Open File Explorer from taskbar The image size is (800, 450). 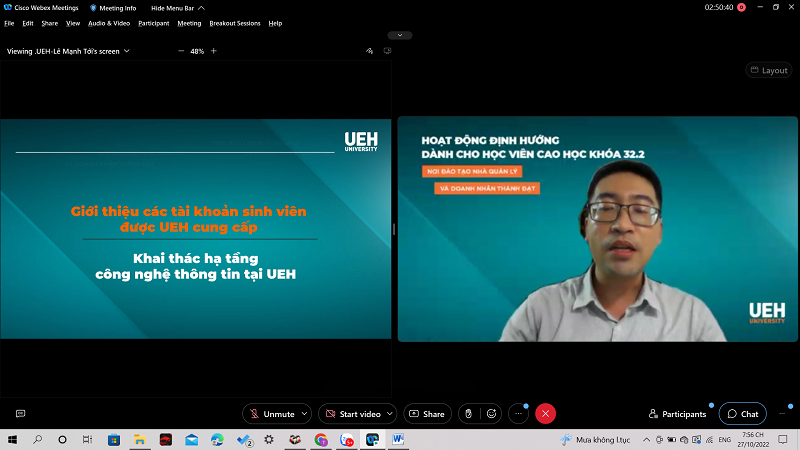[x=140, y=439]
